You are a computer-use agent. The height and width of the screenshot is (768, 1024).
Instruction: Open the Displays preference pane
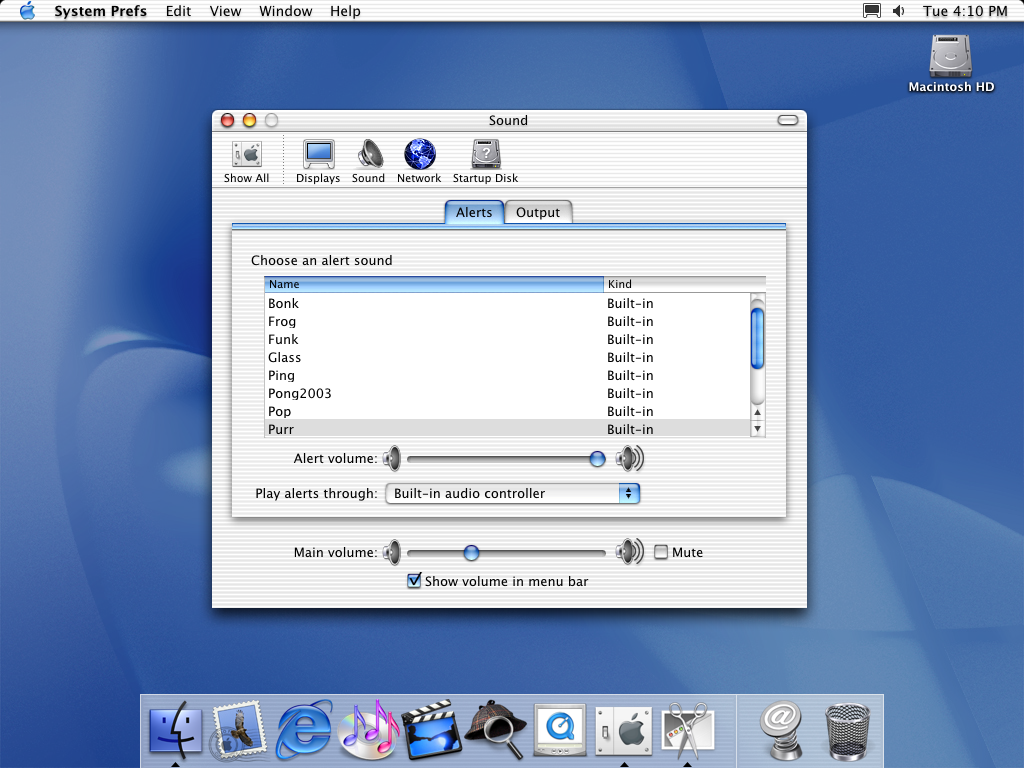tap(318, 160)
